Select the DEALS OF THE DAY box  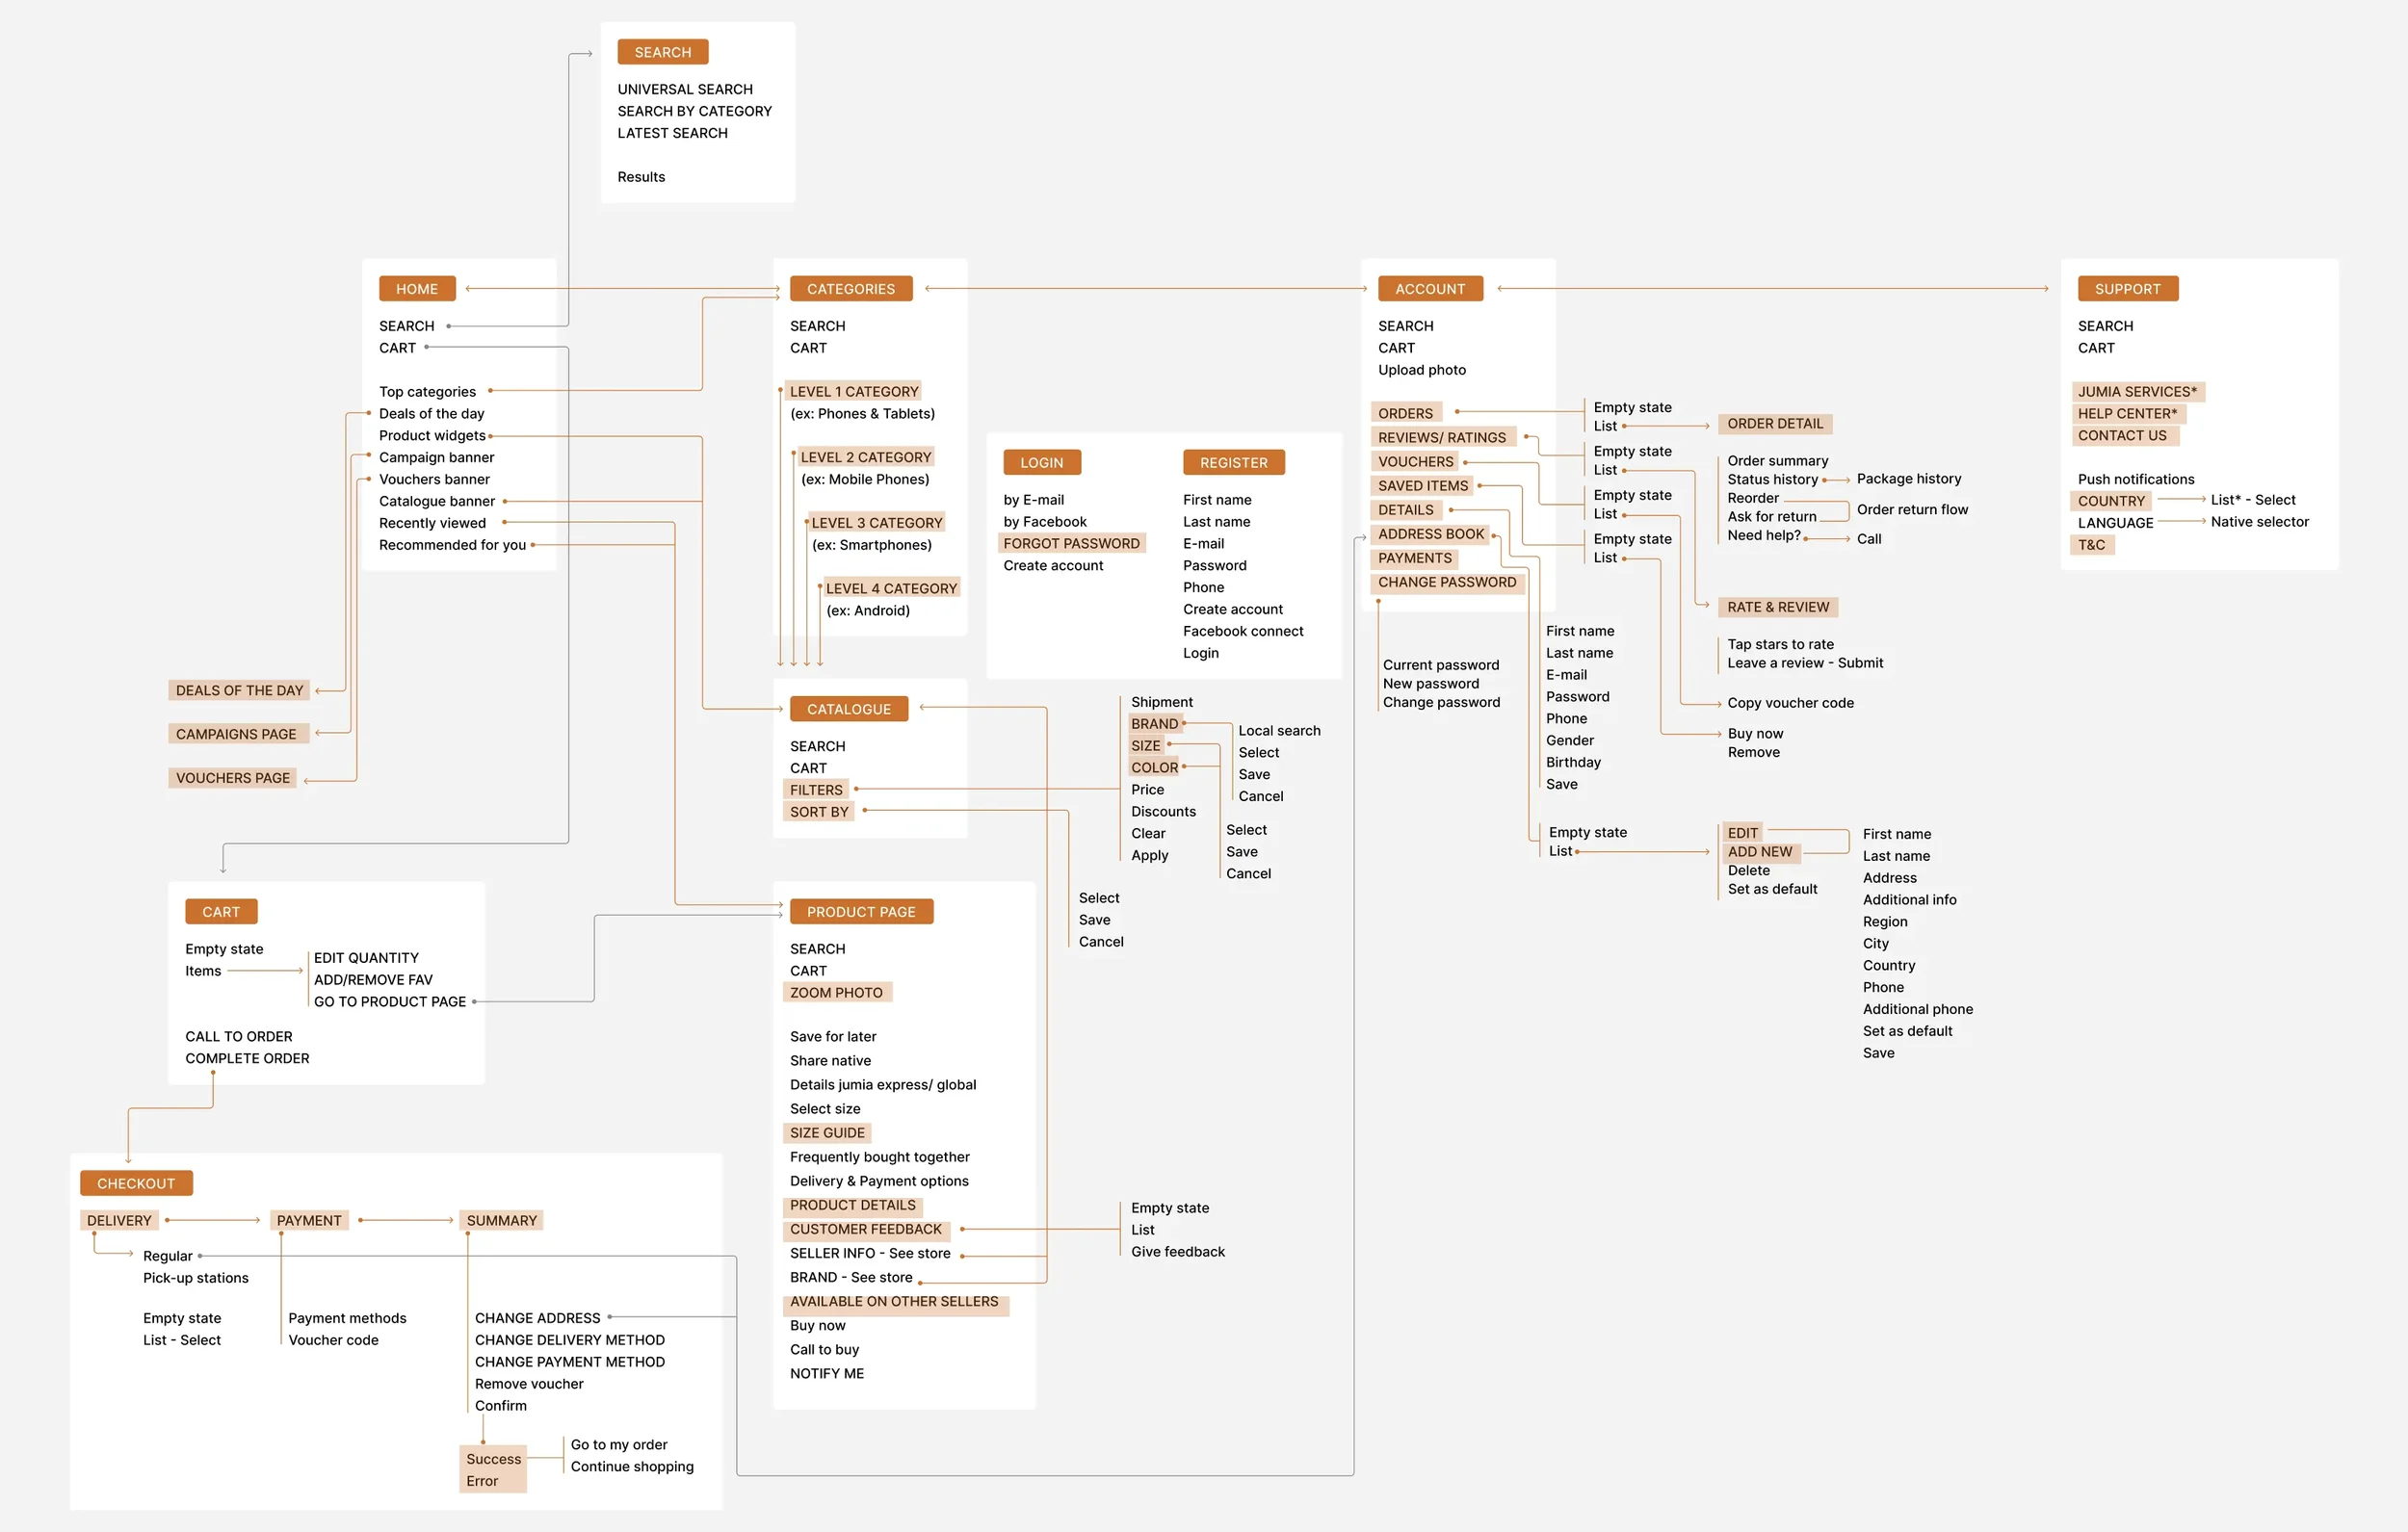[239, 690]
